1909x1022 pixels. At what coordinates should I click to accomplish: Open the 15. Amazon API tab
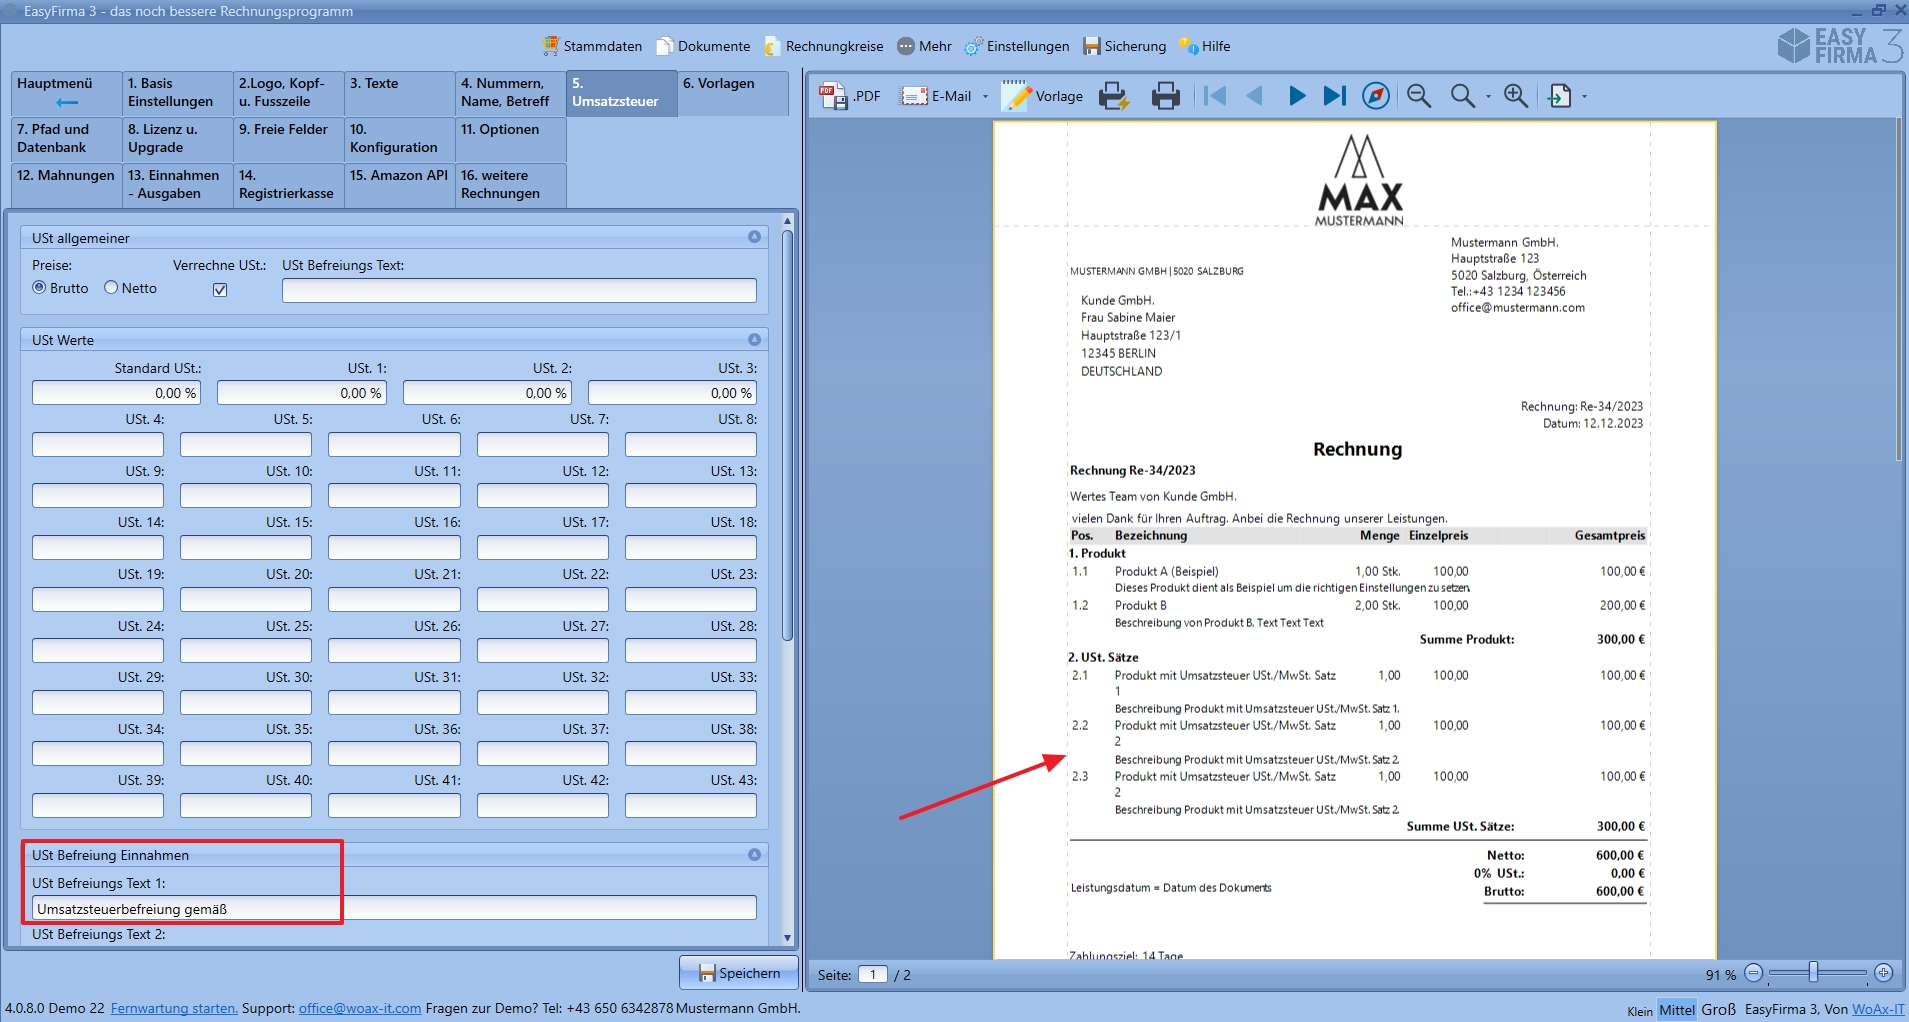400,185
